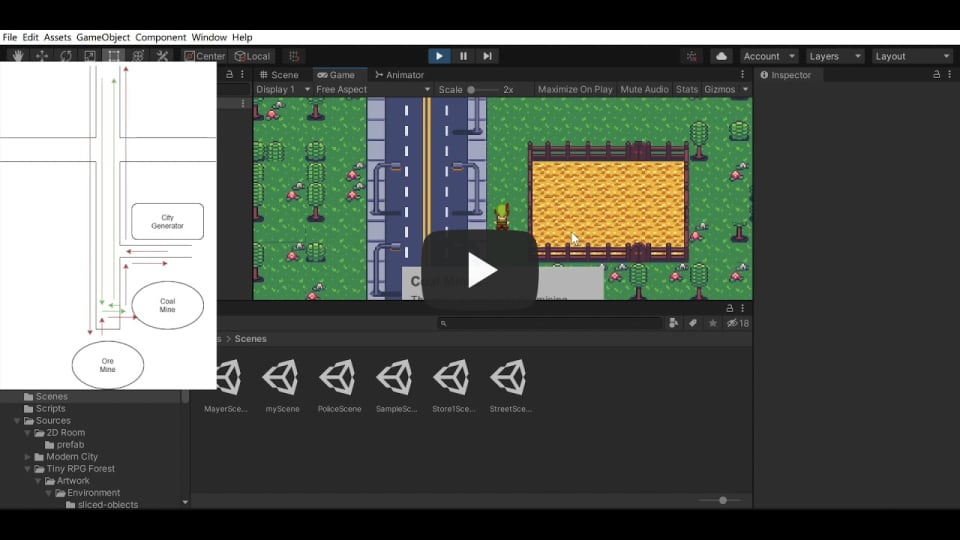This screenshot has height=540, width=960.
Task: Select the myScene asset
Action: point(282,386)
